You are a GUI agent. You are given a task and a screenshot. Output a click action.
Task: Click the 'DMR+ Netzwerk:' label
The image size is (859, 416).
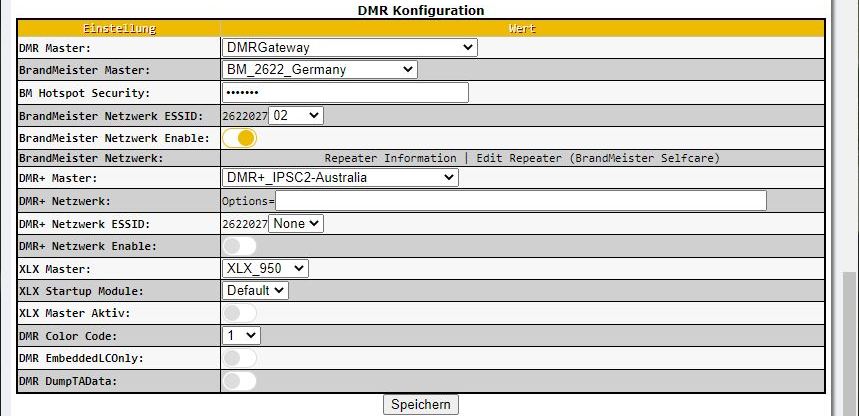coord(65,201)
